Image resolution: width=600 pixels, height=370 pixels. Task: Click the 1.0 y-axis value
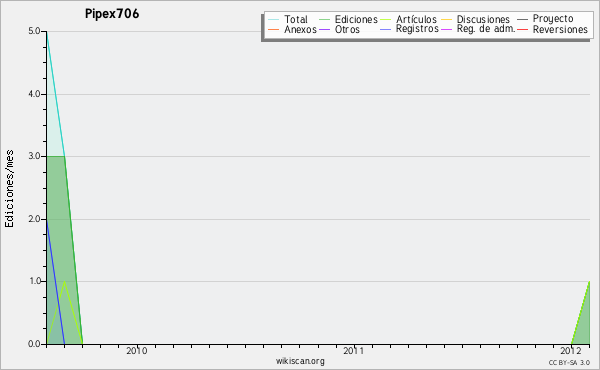point(34,281)
